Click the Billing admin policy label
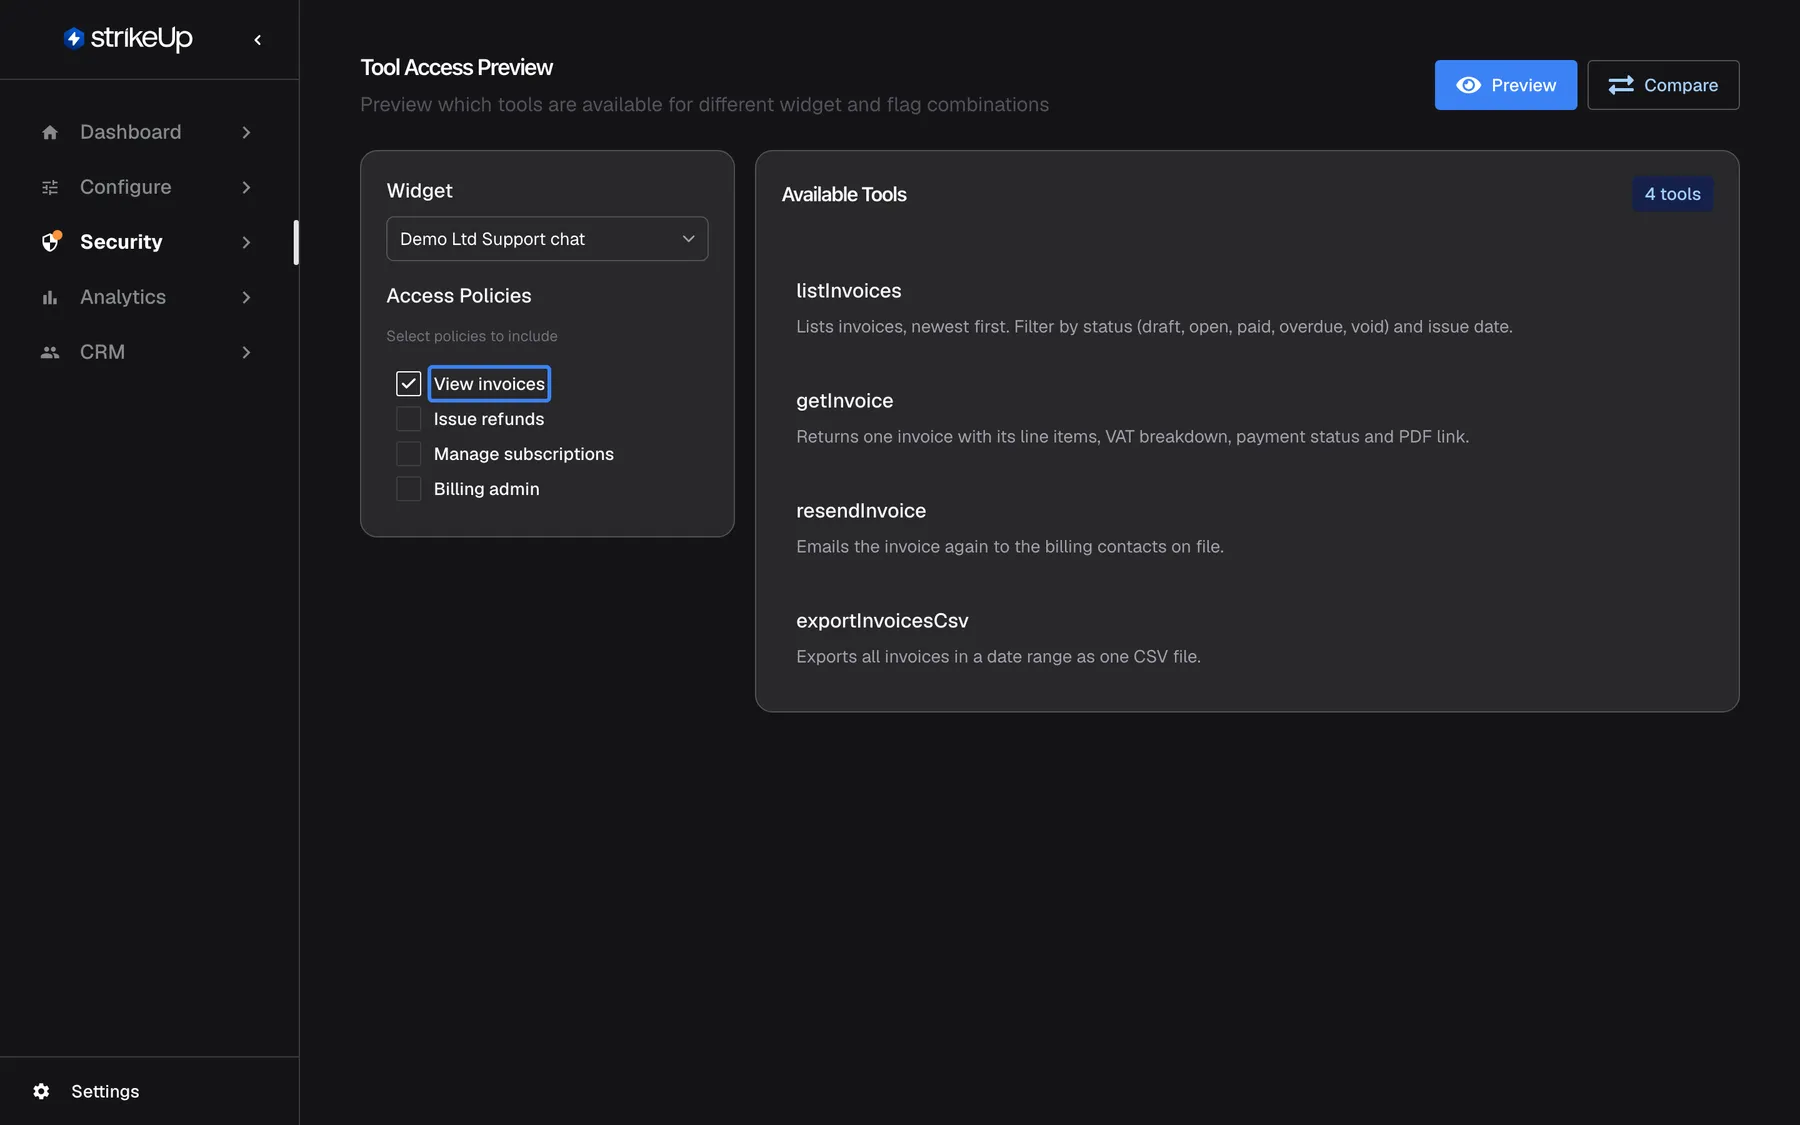This screenshot has height=1125, width=1800. [x=487, y=489]
